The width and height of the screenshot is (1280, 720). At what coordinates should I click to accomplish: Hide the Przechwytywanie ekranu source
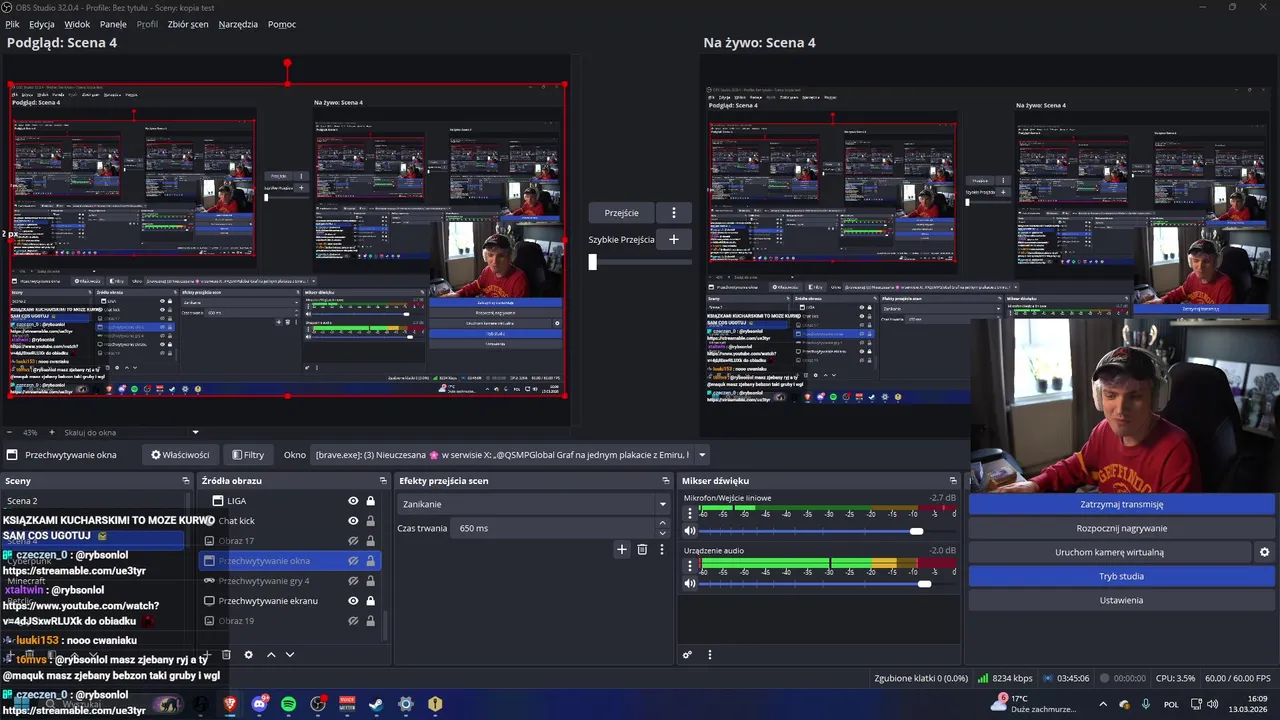tap(353, 601)
